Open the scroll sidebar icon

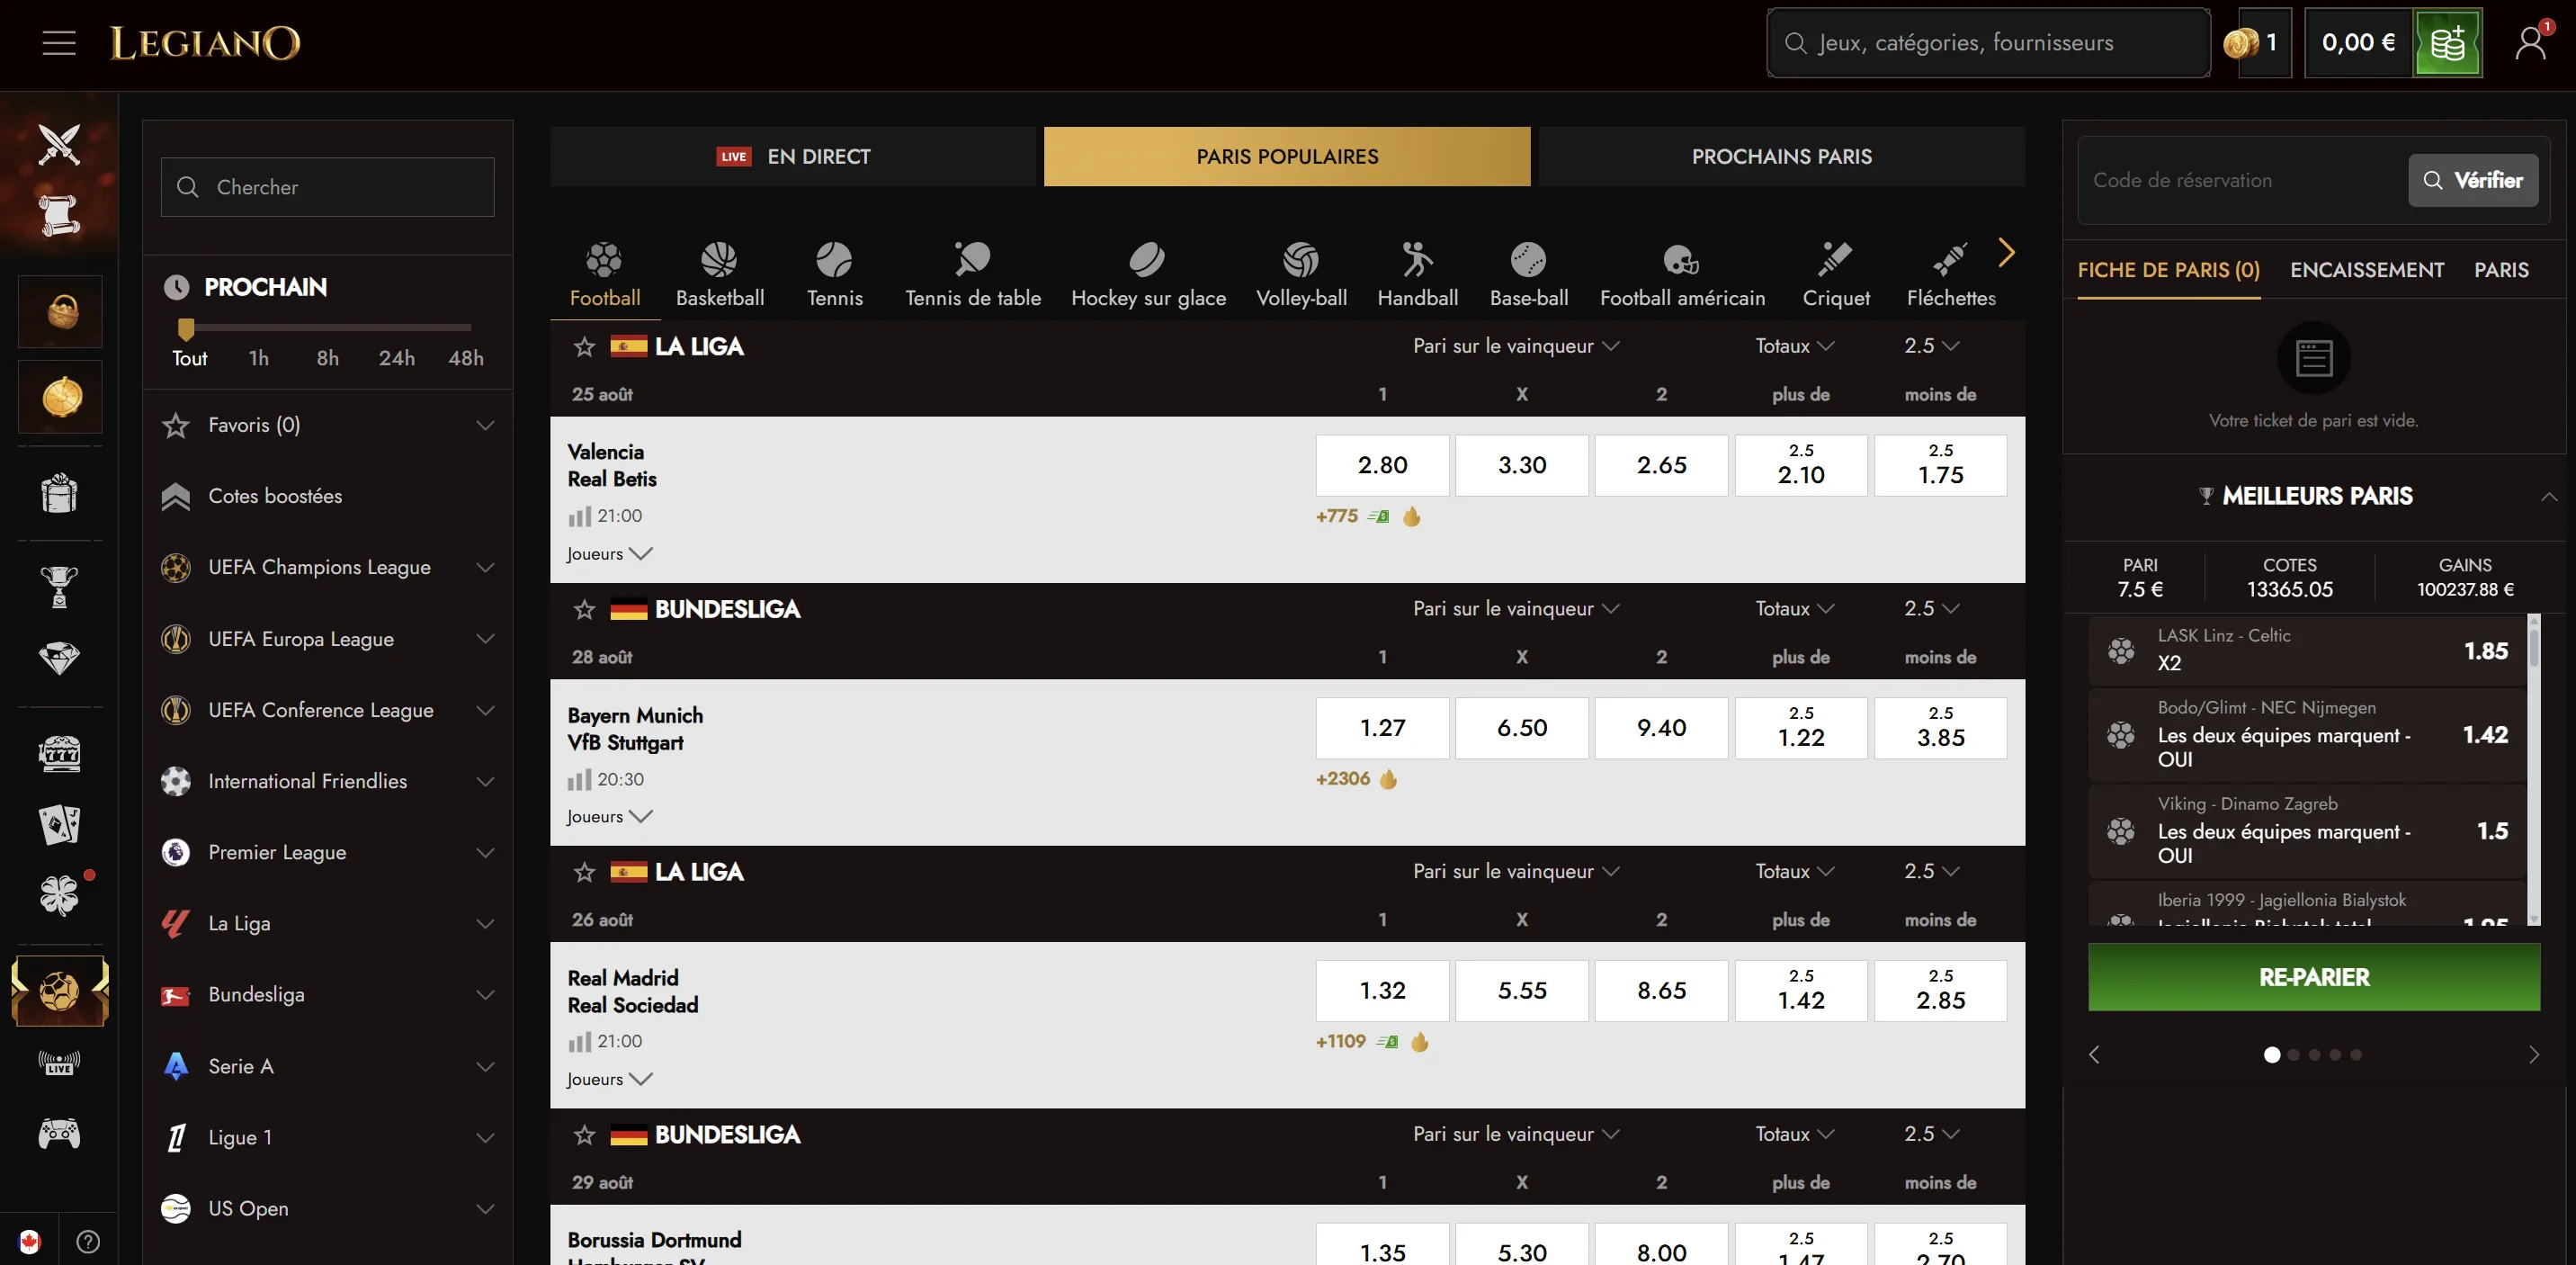pos(59,215)
